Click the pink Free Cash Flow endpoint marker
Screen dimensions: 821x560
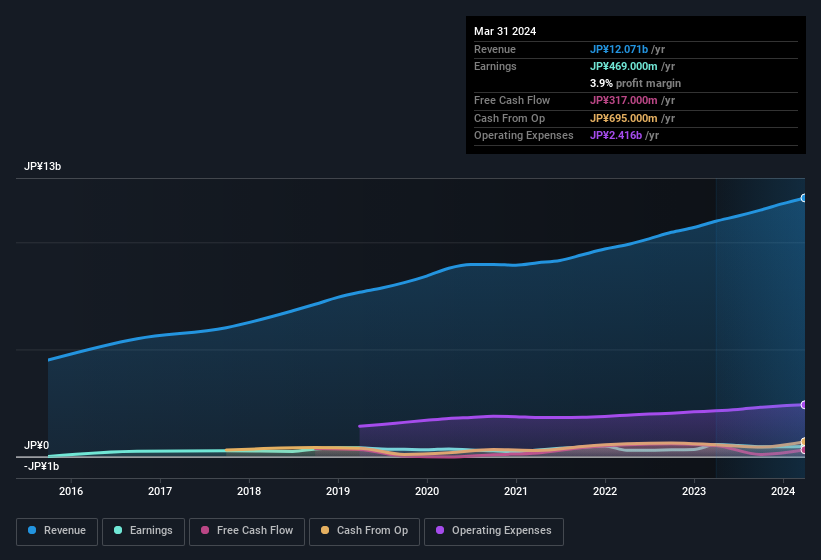(x=803, y=450)
